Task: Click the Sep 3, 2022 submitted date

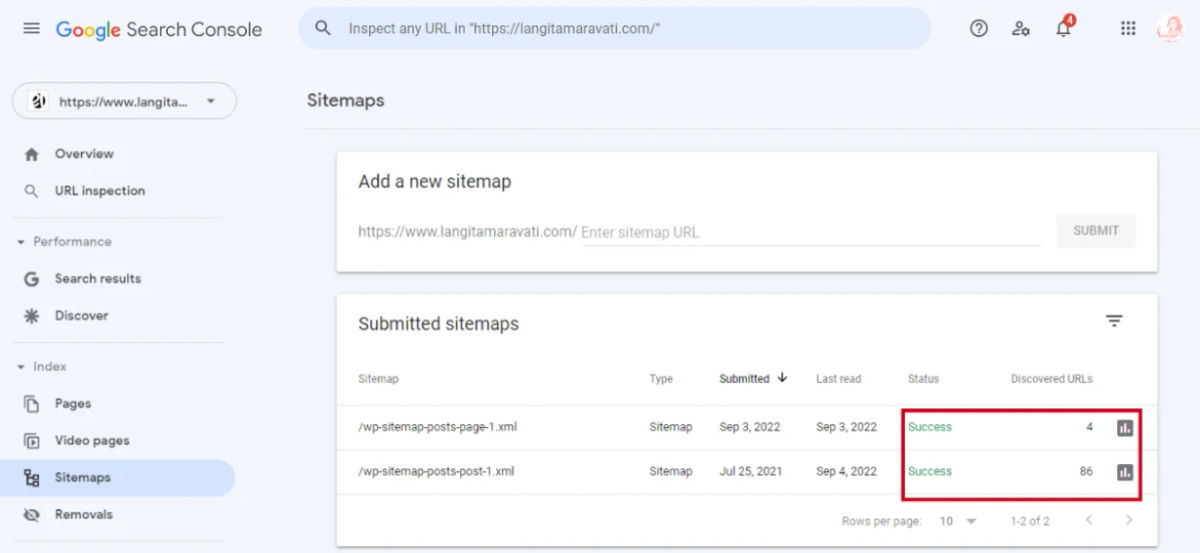Action: (749, 427)
